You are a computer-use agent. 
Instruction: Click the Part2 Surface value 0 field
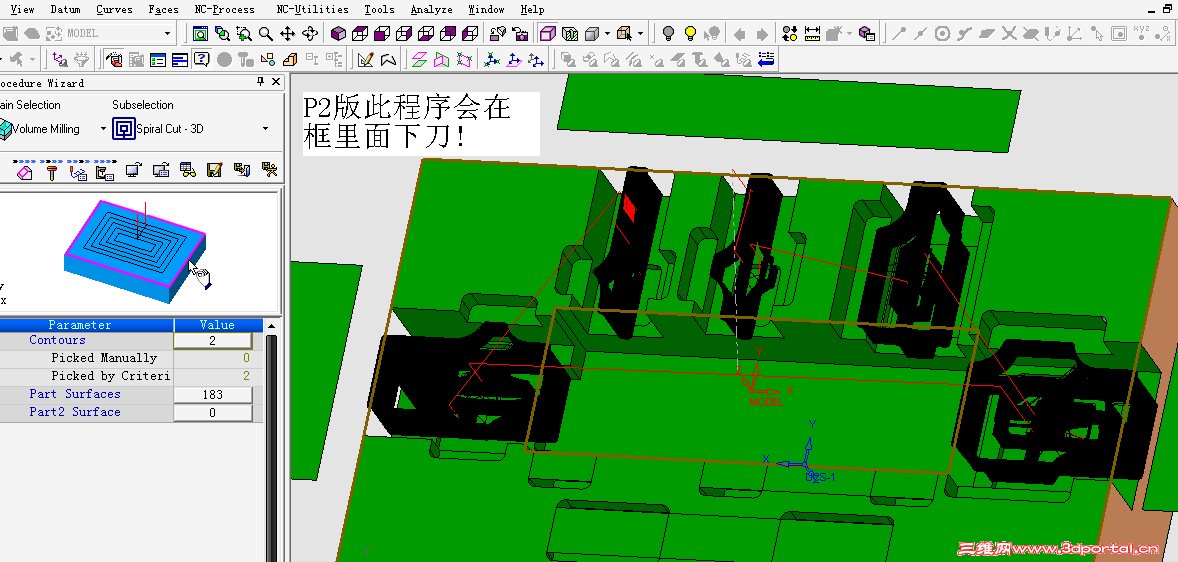213,412
